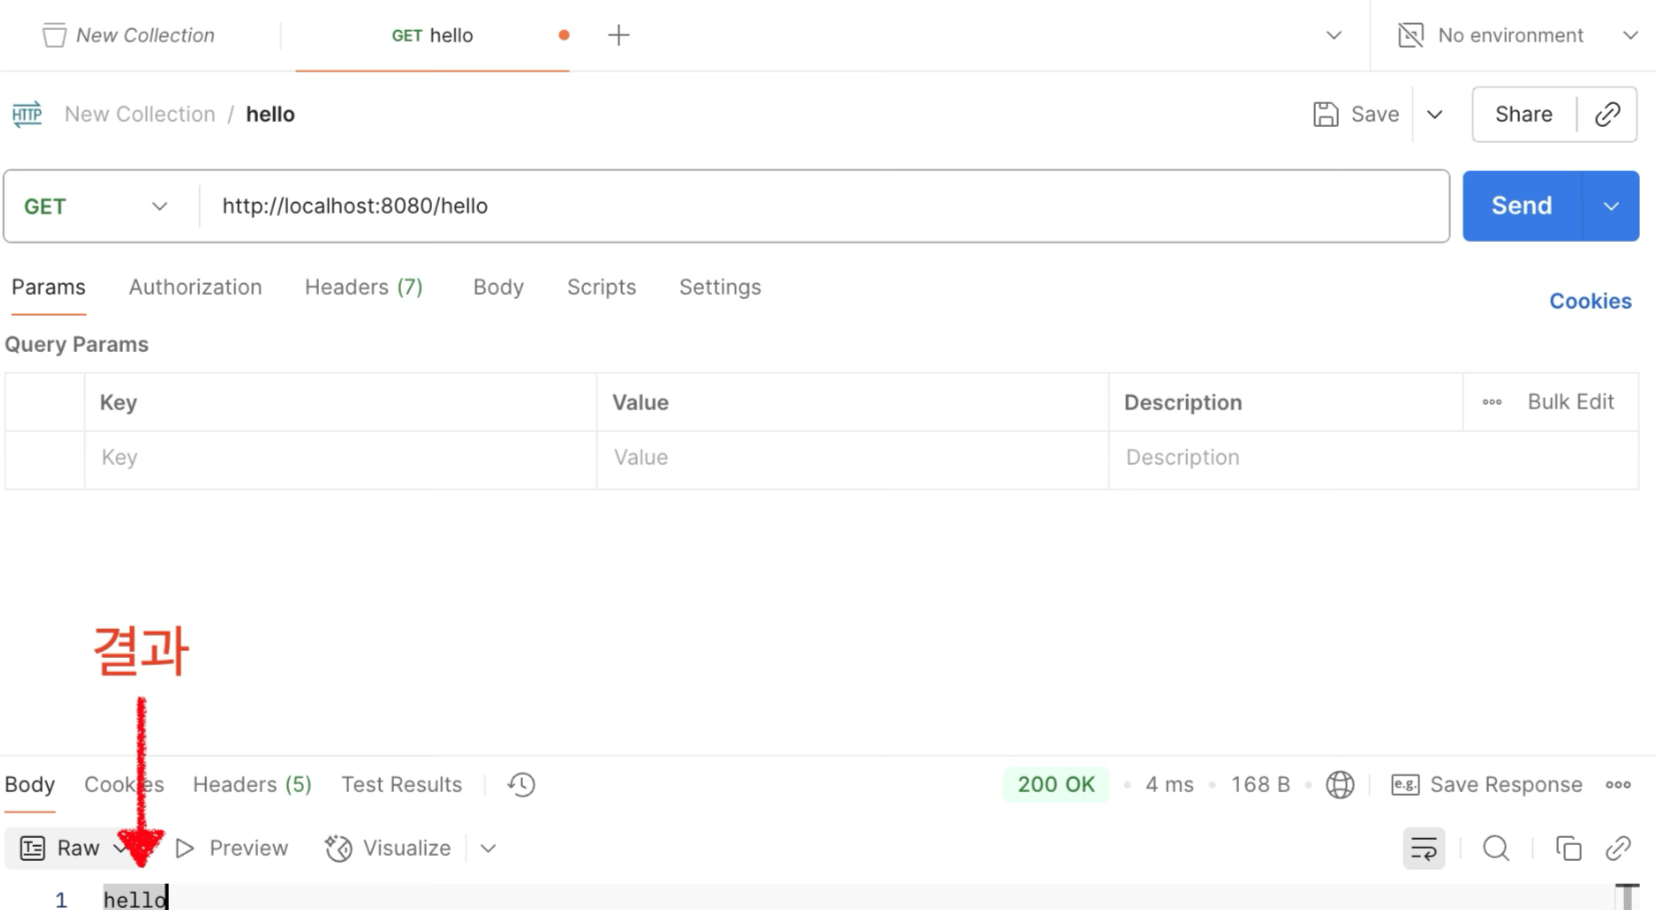
Task: Search within the response body
Action: point(1496,849)
